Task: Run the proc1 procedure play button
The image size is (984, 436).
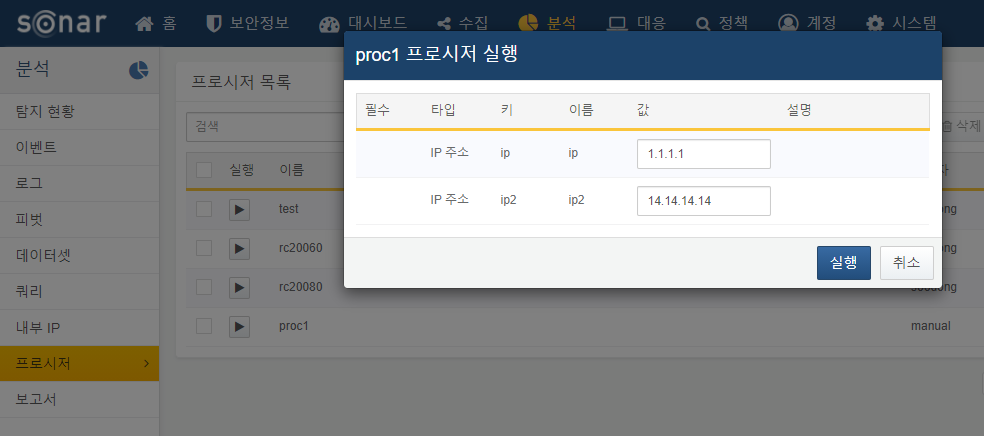Action: [x=239, y=327]
